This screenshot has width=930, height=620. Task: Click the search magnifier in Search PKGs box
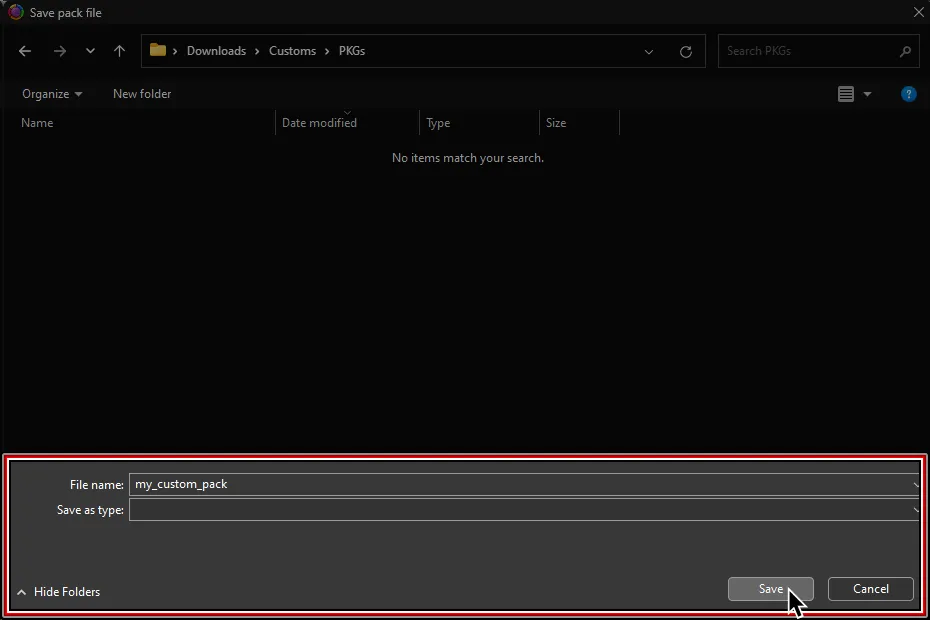(x=905, y=51)
